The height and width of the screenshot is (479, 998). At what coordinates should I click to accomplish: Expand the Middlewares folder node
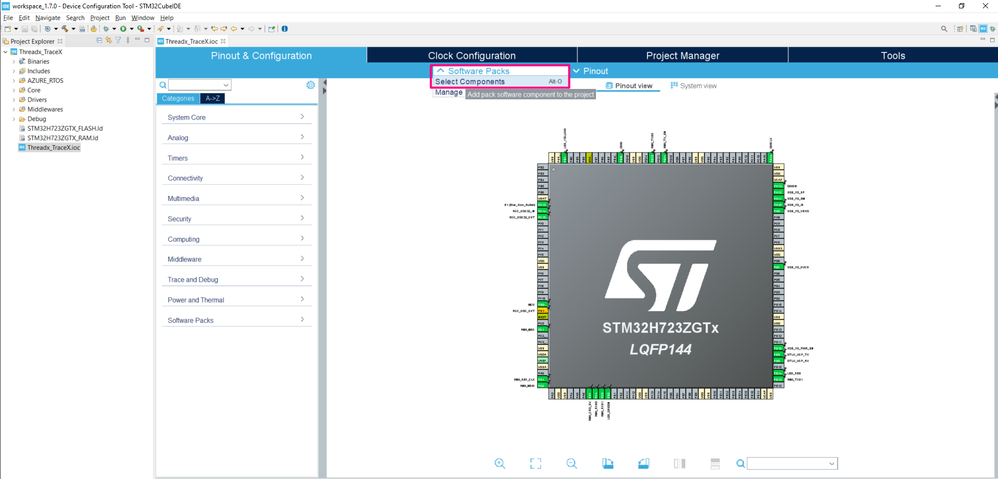pyautogui.click(x=14, y=109)
